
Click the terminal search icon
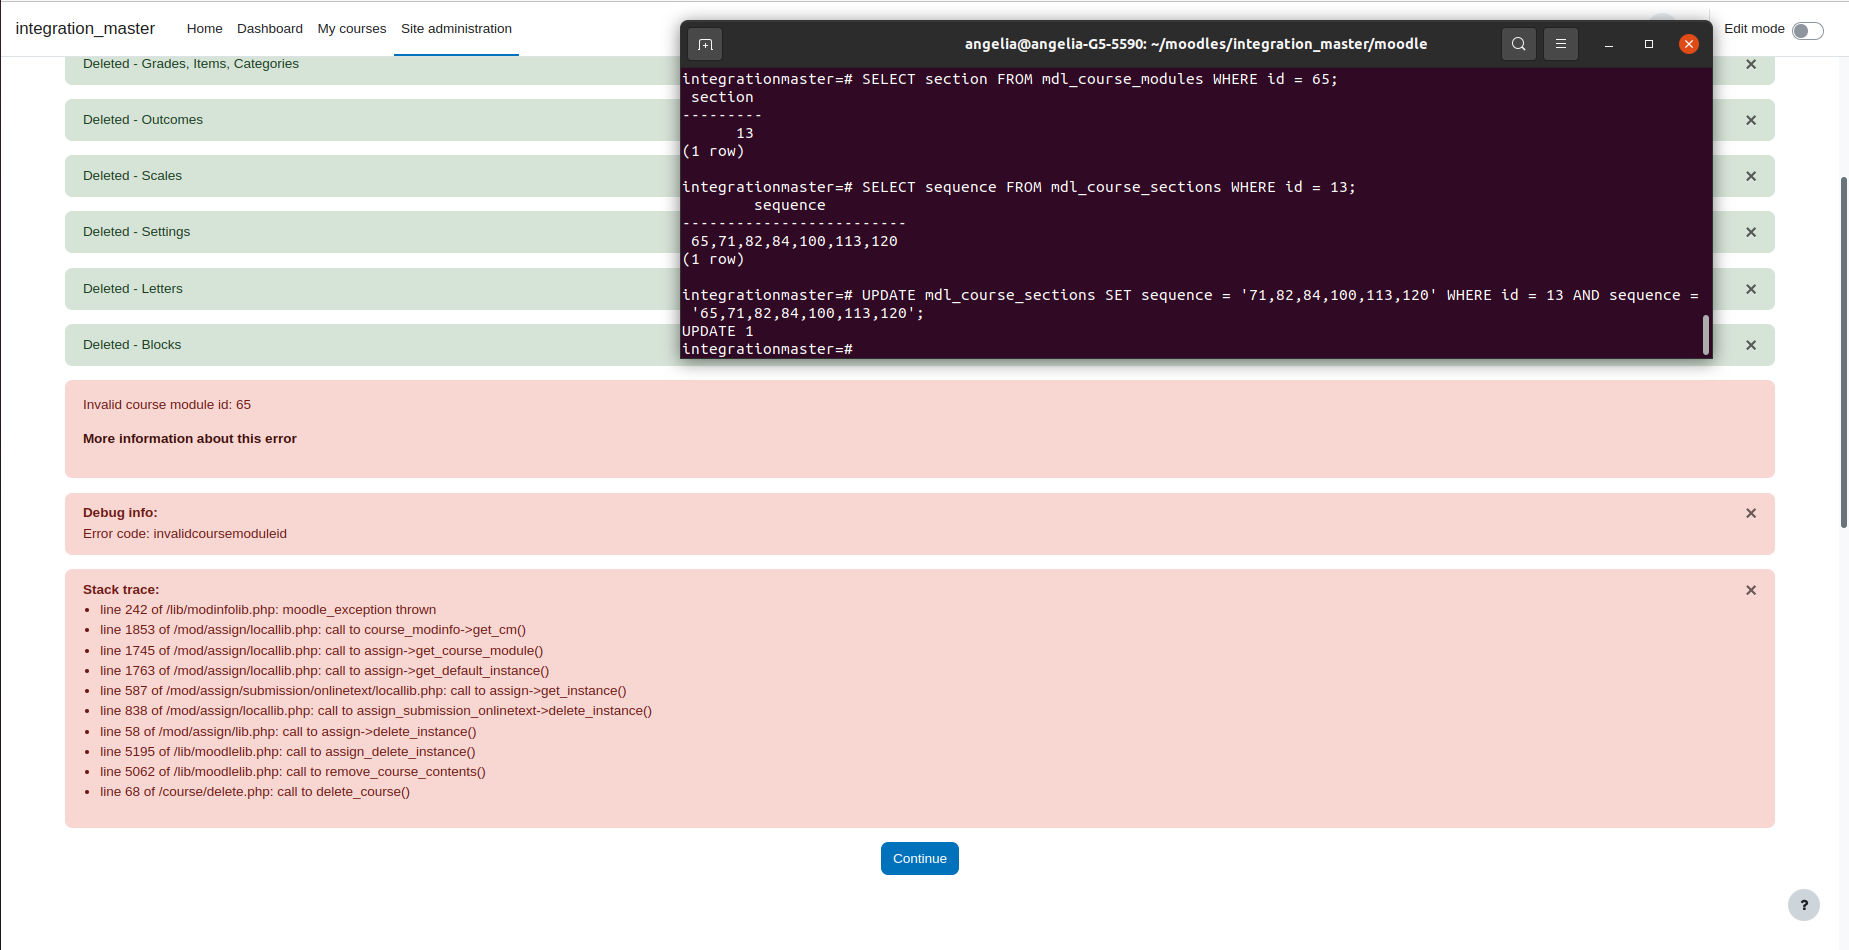point(1518,44)
